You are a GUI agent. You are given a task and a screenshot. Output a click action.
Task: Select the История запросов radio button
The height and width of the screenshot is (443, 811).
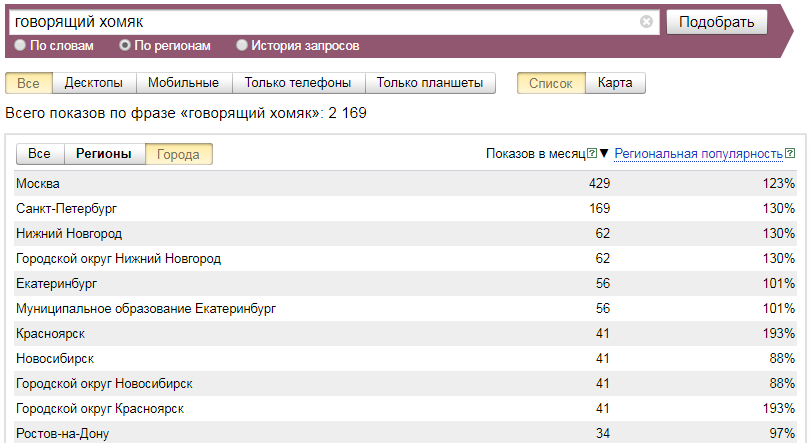tap(242, 45)
